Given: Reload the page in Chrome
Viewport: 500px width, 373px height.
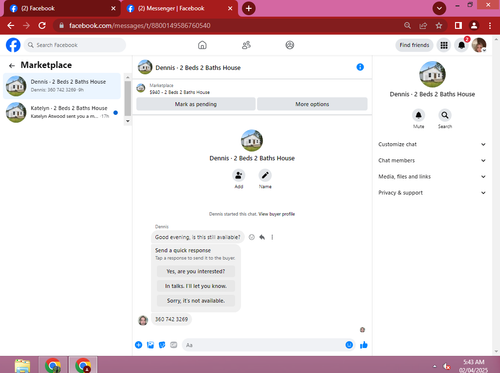Looking at the screenshot, I should [42, 25].
